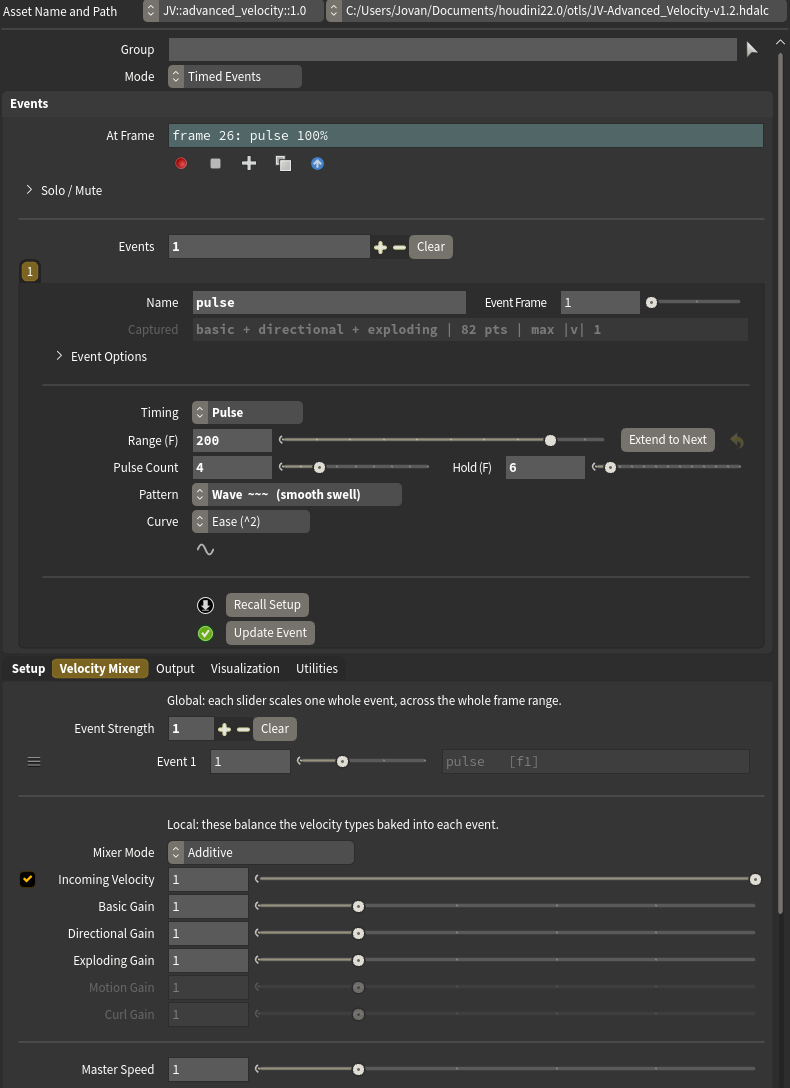790x1088 pixels.
Task: Click the Event Strength count field
Action: (x=191, y=729)
